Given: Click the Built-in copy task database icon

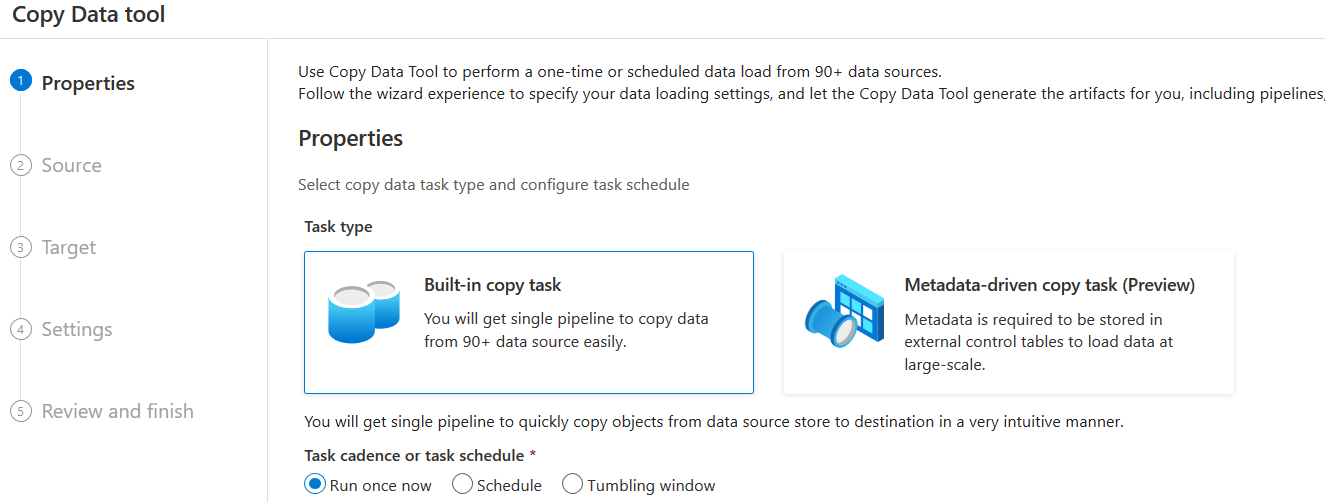Looking at the screenshot, I should coord(364,313).
